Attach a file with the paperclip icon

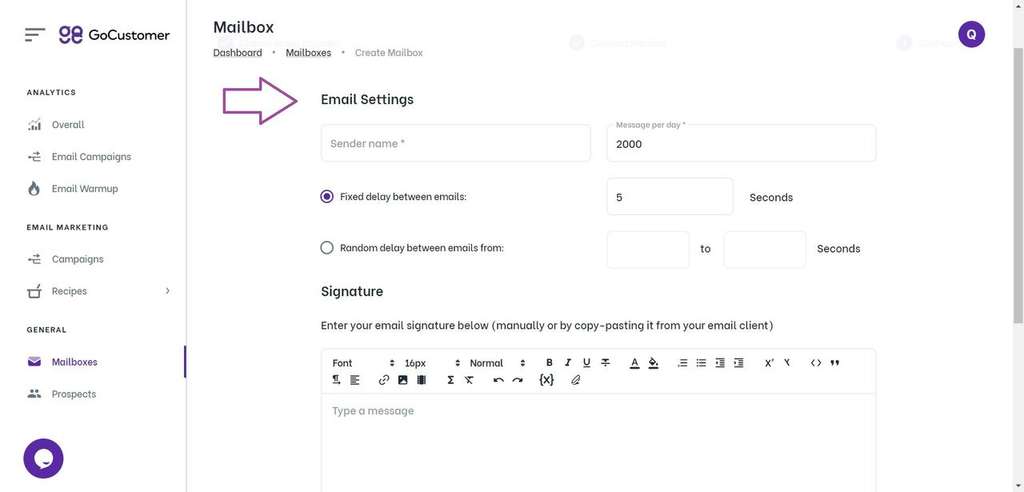[575, 380]
